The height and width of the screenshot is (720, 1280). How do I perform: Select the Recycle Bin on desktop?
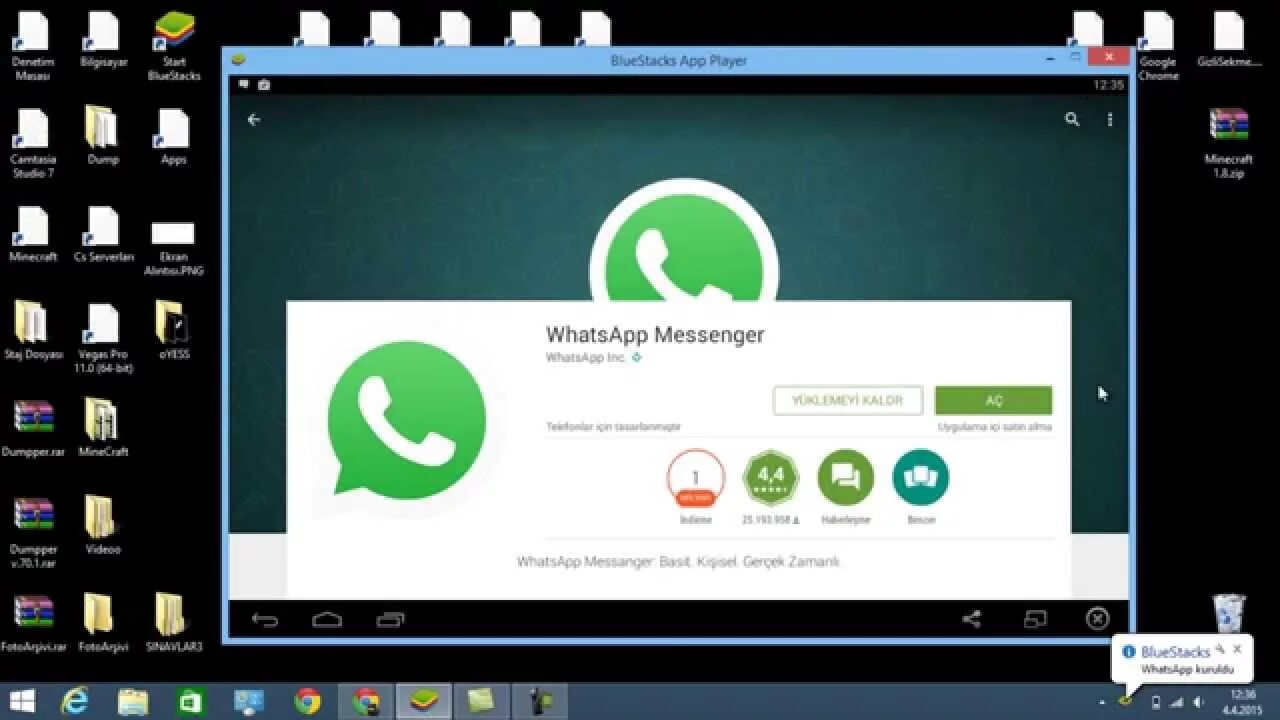[1229, 612]
